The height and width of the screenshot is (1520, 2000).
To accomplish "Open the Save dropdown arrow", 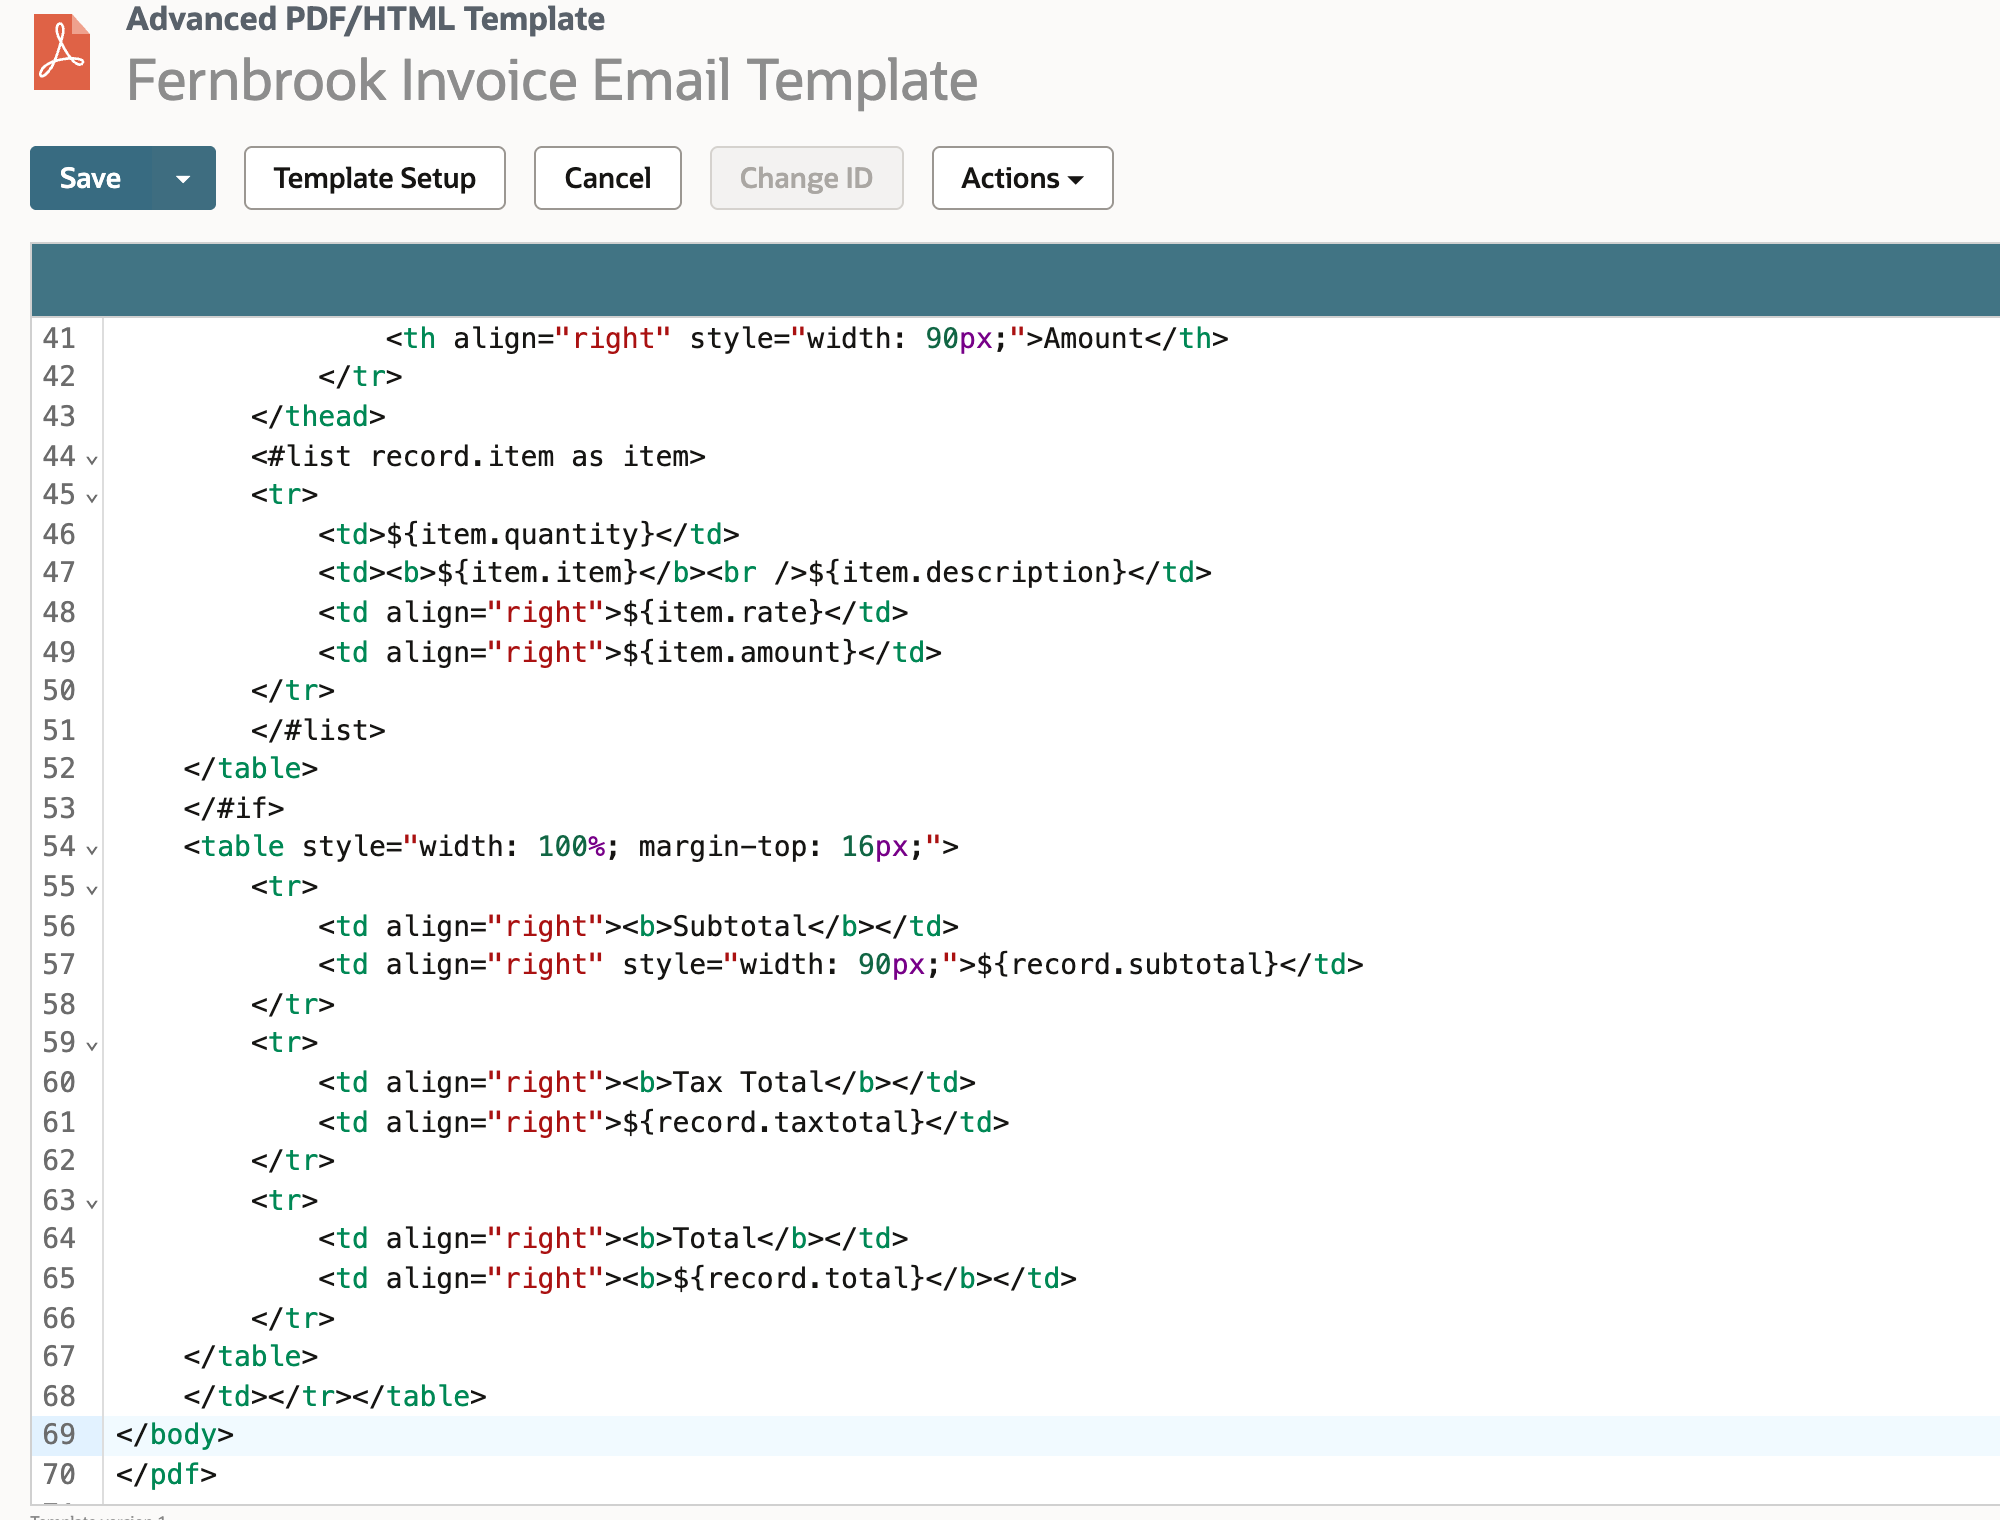I will (183, 178).
